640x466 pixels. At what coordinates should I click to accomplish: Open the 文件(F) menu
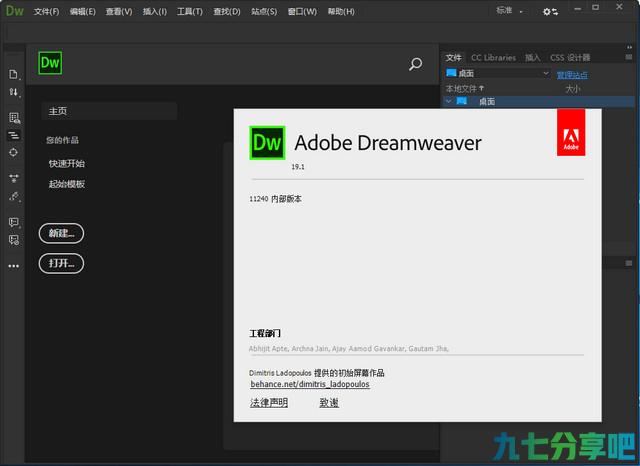click(46, 11)
